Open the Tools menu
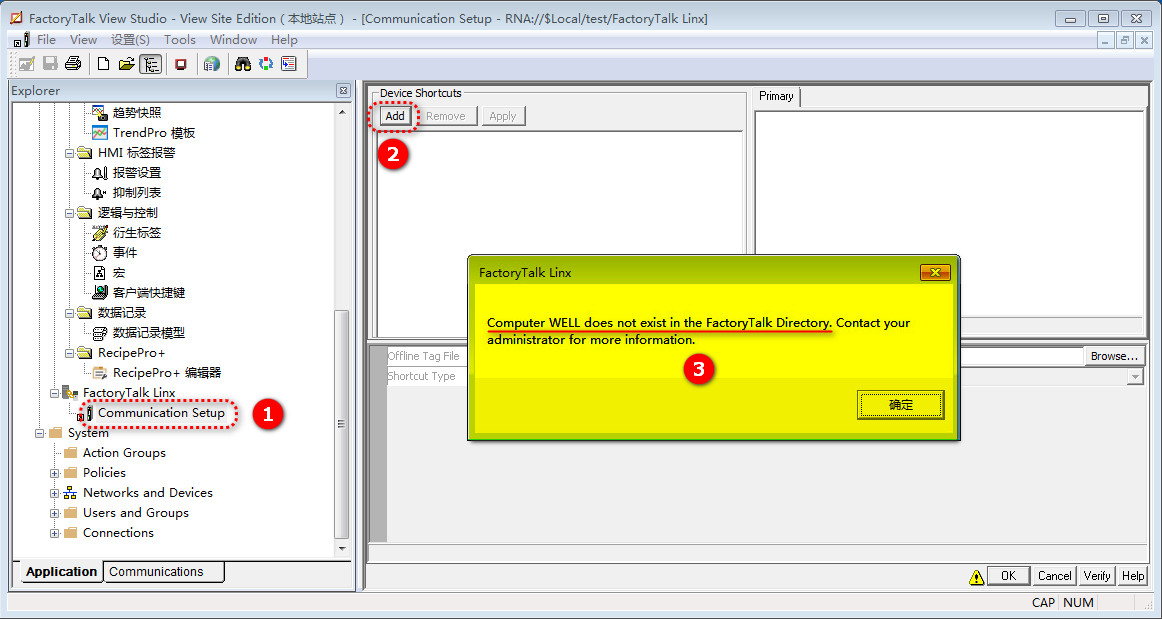Screen dimensions: 1162x619 point(180,40)
